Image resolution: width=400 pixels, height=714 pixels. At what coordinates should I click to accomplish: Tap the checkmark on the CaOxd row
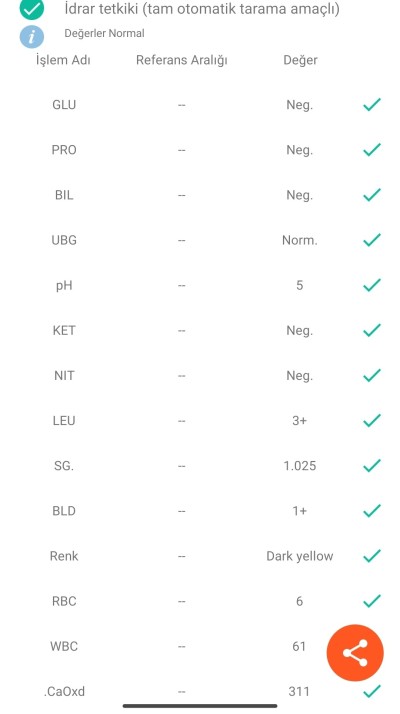(x=372, y=691)
